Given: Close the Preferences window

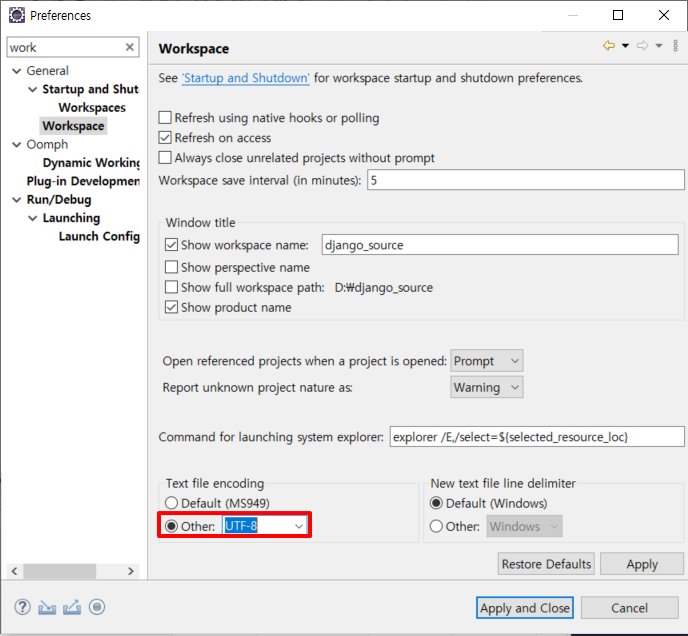Looking at the screenshot, I should click(x=664, y=15).
